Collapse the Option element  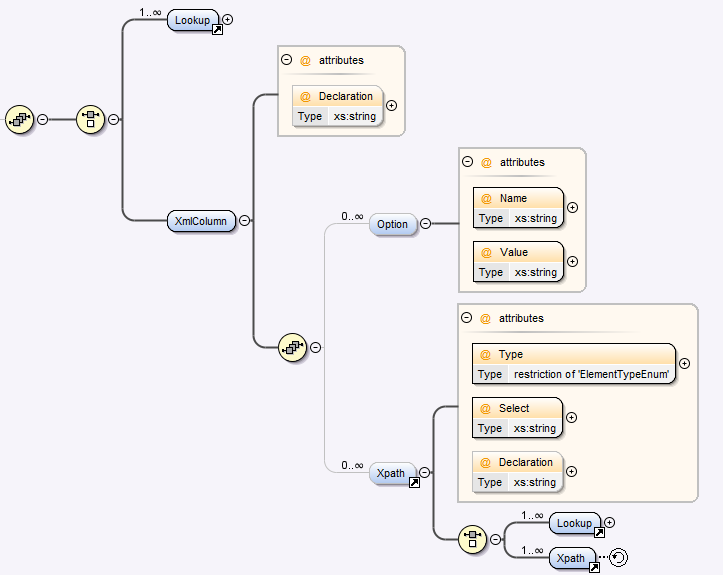(426, 224)
